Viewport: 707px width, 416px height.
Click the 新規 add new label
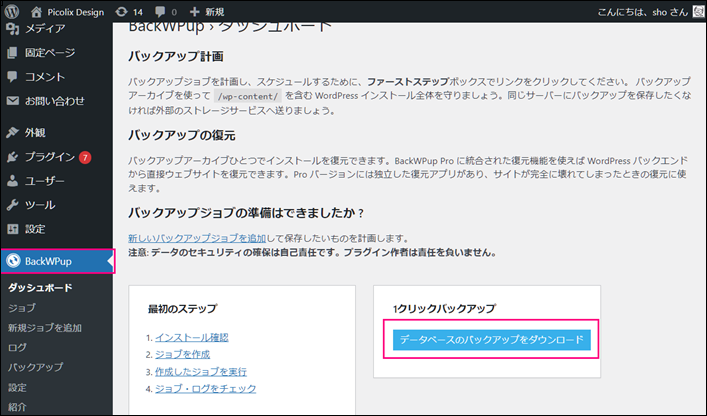click(215, 12)
